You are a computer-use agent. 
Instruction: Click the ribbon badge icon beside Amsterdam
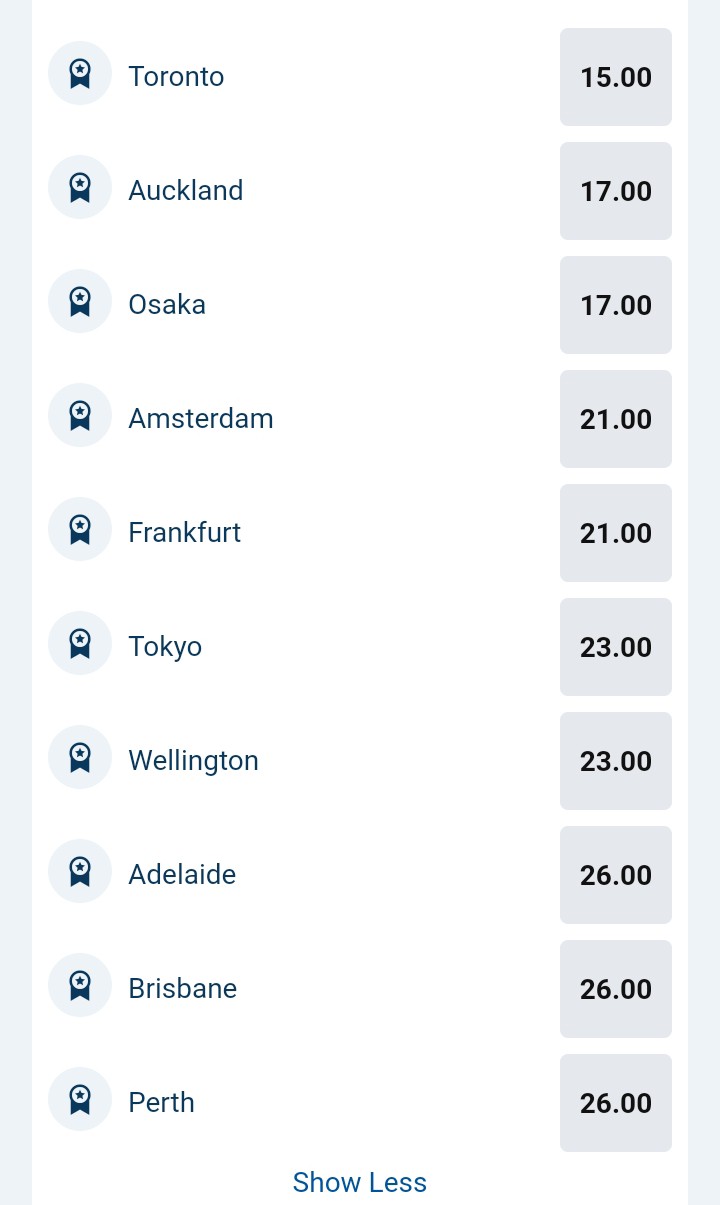[80, 416]
